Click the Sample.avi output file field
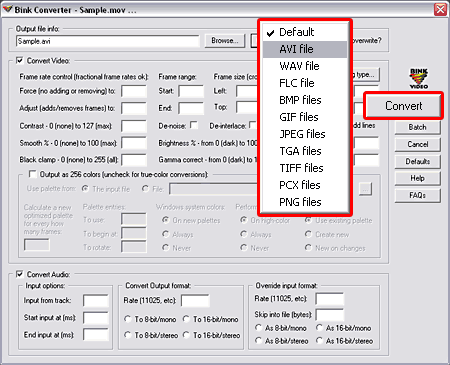The image size is (450, 365). point(108,41)
